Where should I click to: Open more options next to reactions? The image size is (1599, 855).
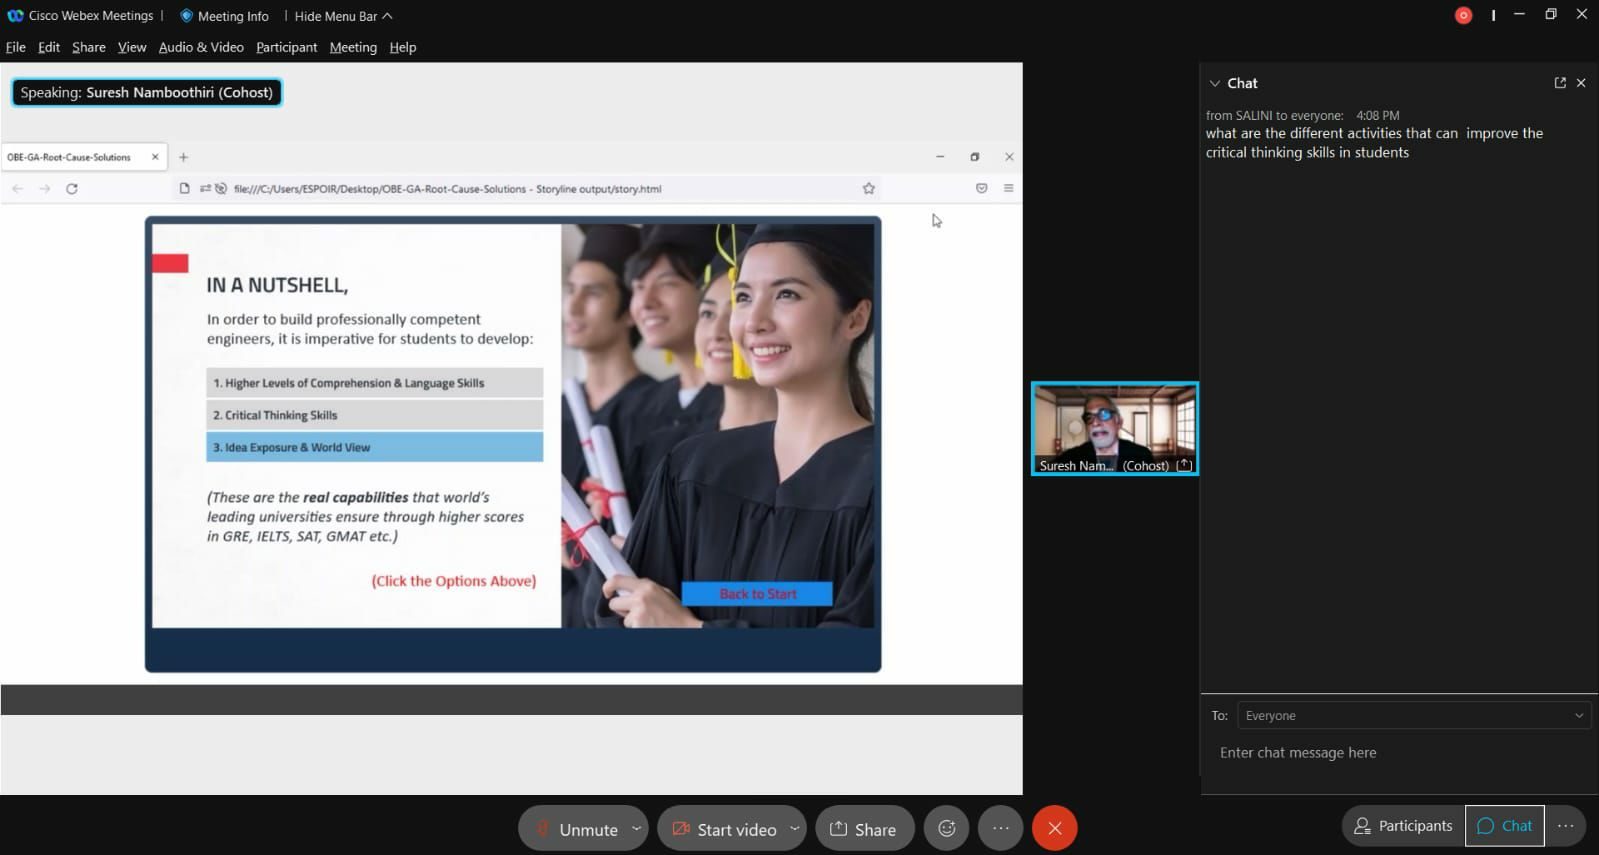coord(1000,828)
